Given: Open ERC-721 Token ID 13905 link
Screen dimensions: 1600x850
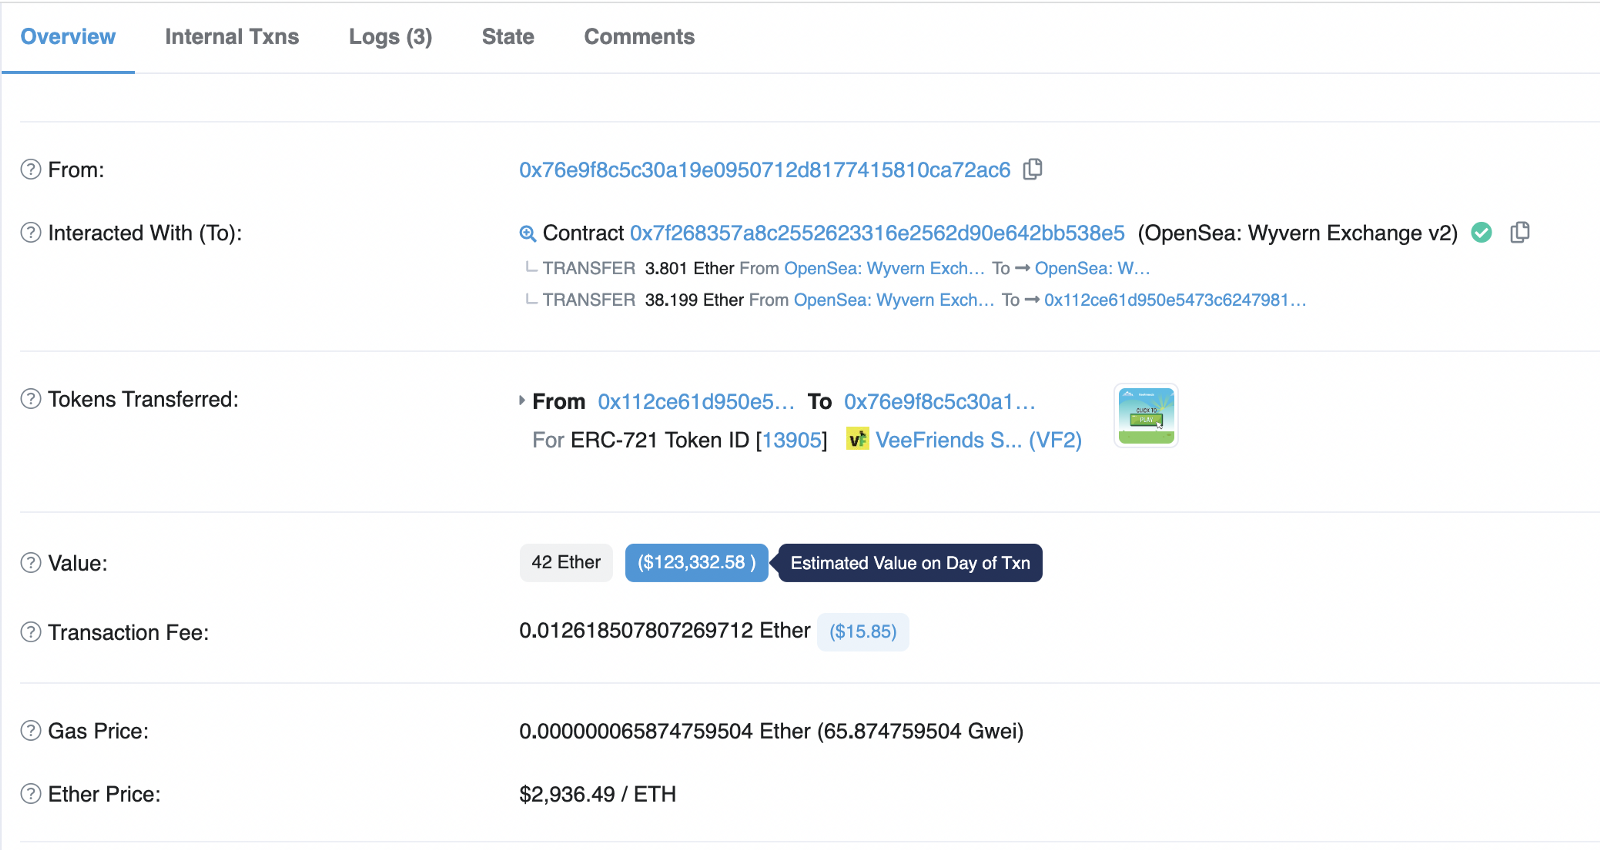Looking at the screenshot, I should 793,440.
